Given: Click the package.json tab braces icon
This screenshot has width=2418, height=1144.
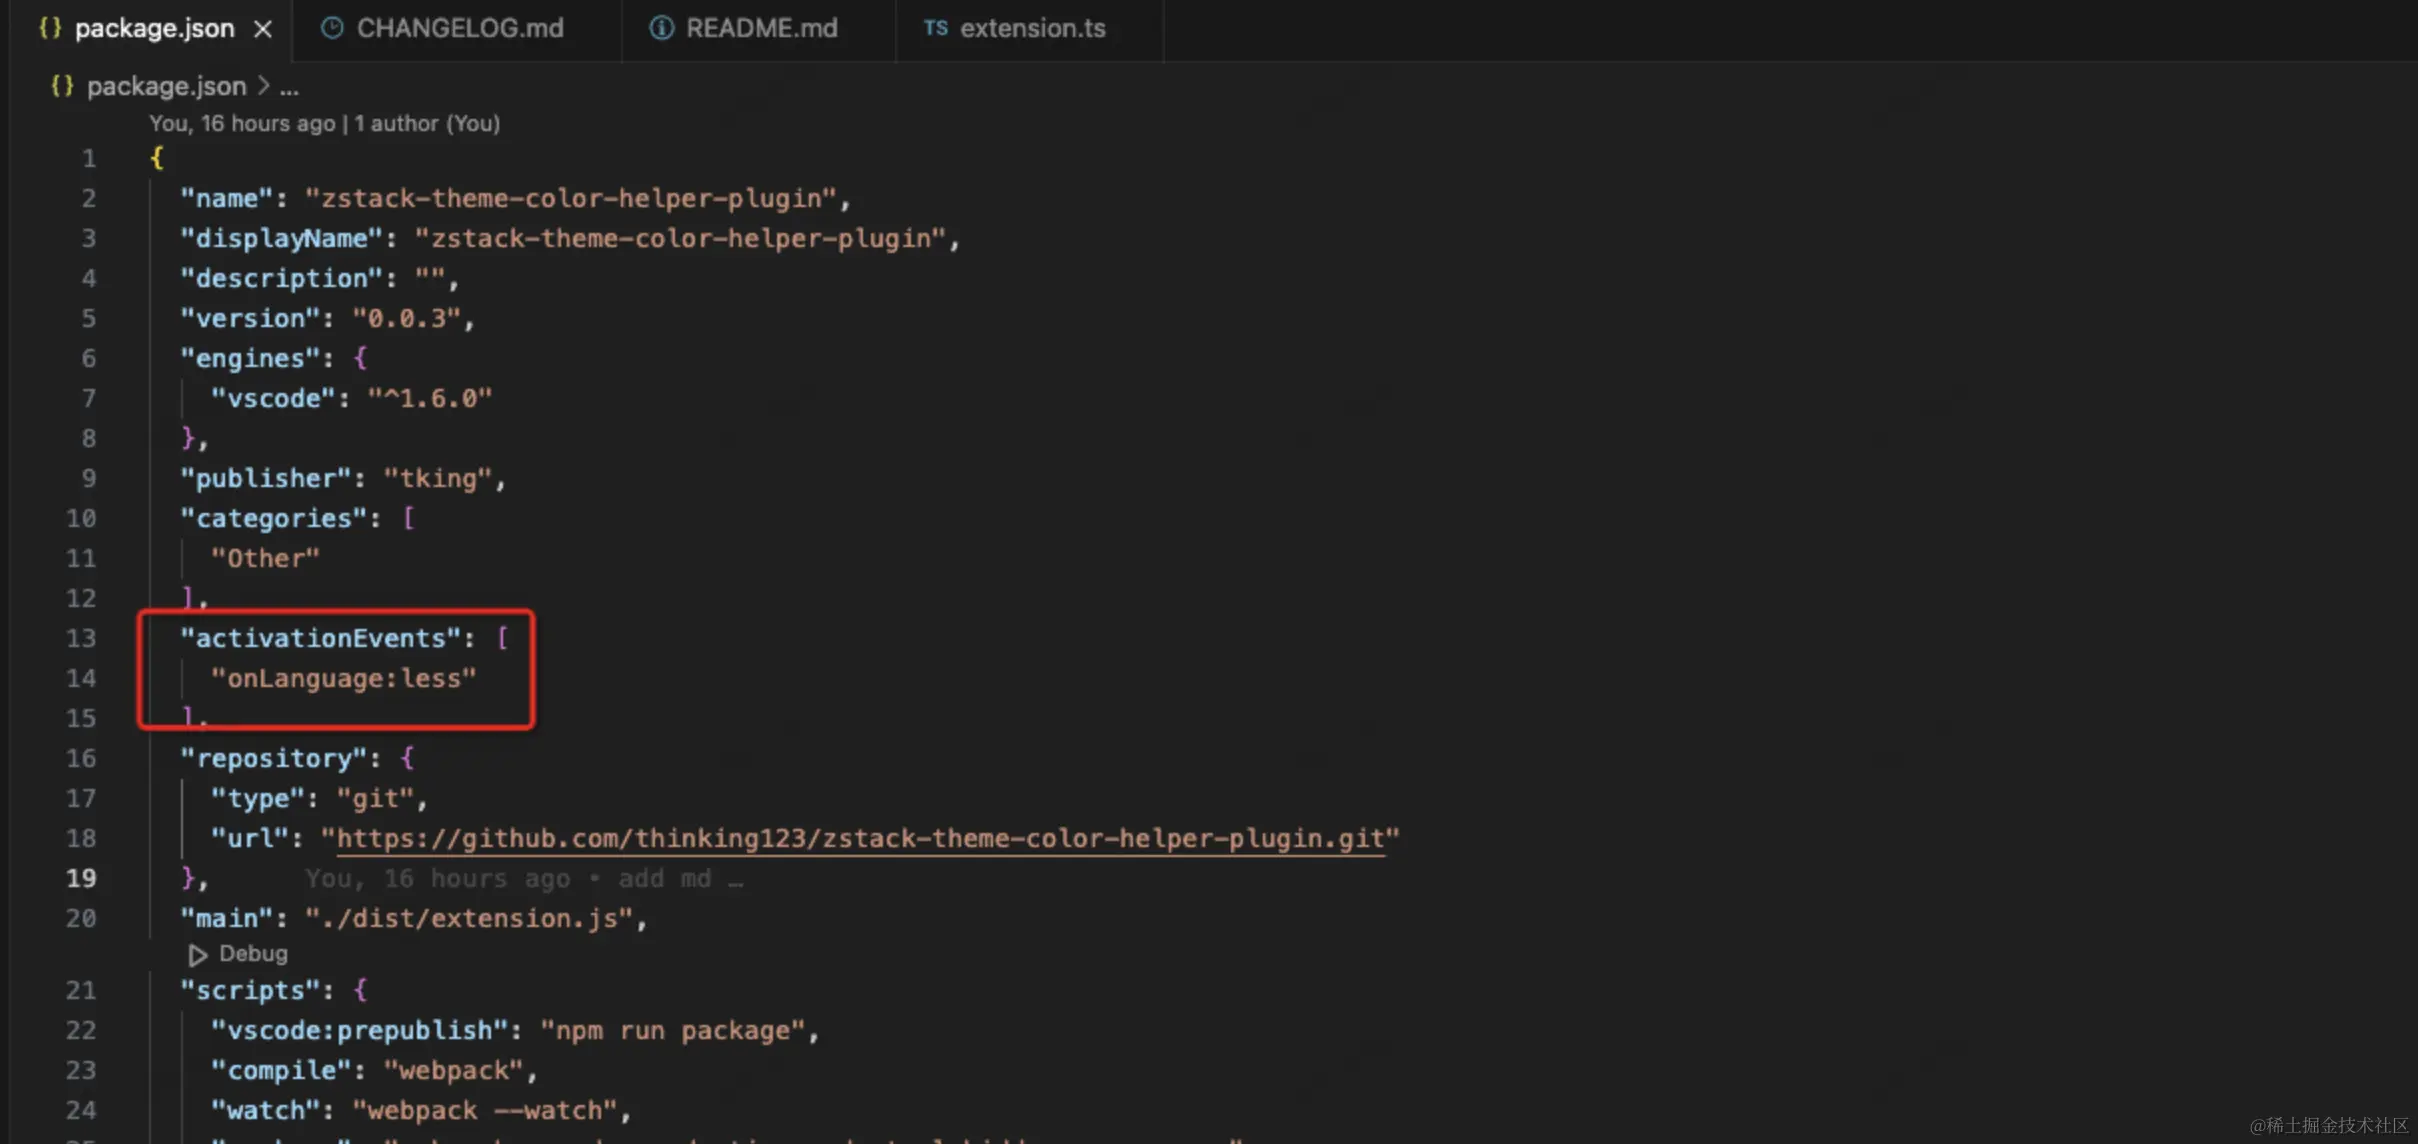Looking at the screenshot, I should 49,28.
